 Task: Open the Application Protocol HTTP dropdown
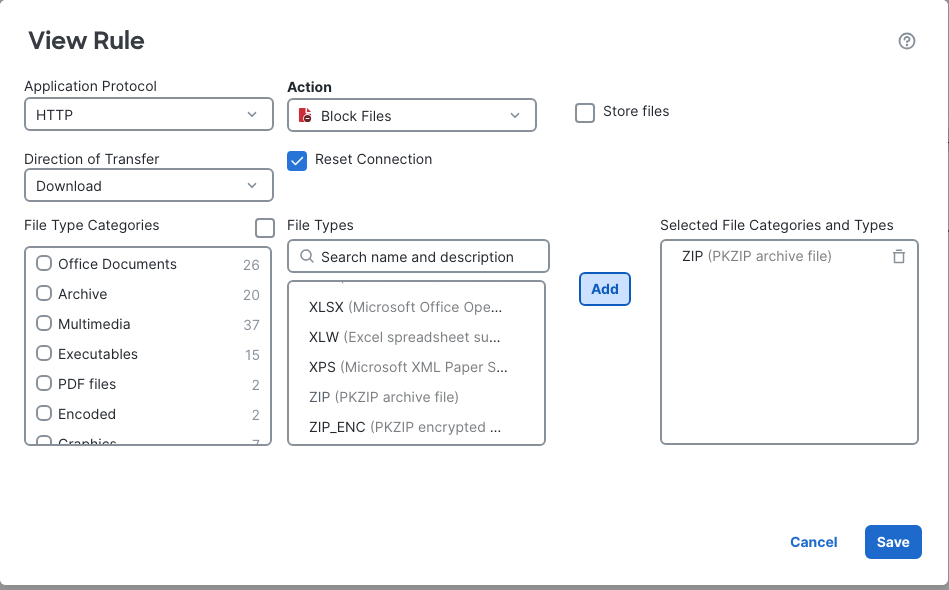pos(149,114)
